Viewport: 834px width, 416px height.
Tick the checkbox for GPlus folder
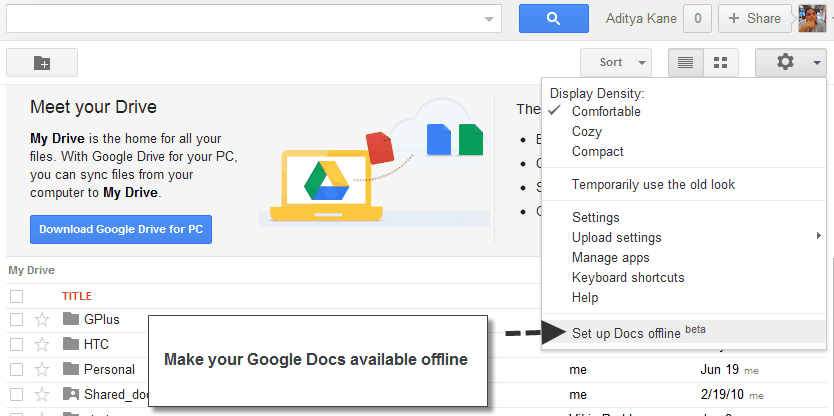click(16, 319)
